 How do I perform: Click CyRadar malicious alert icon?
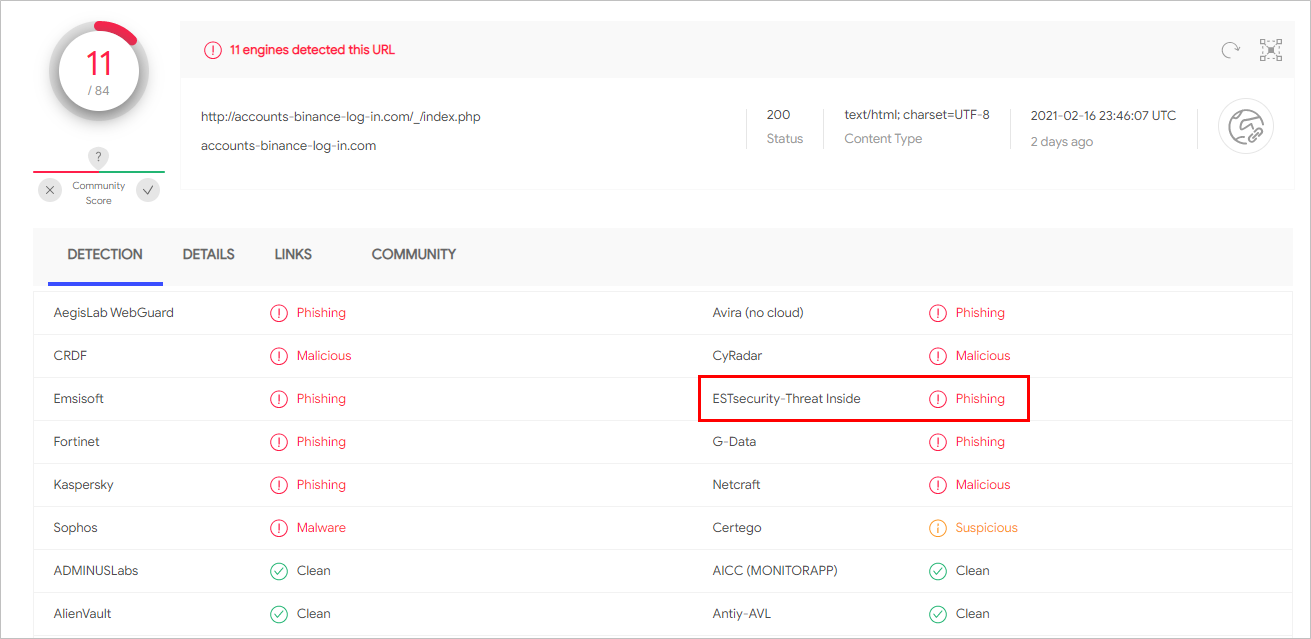(x=938, y=356)
